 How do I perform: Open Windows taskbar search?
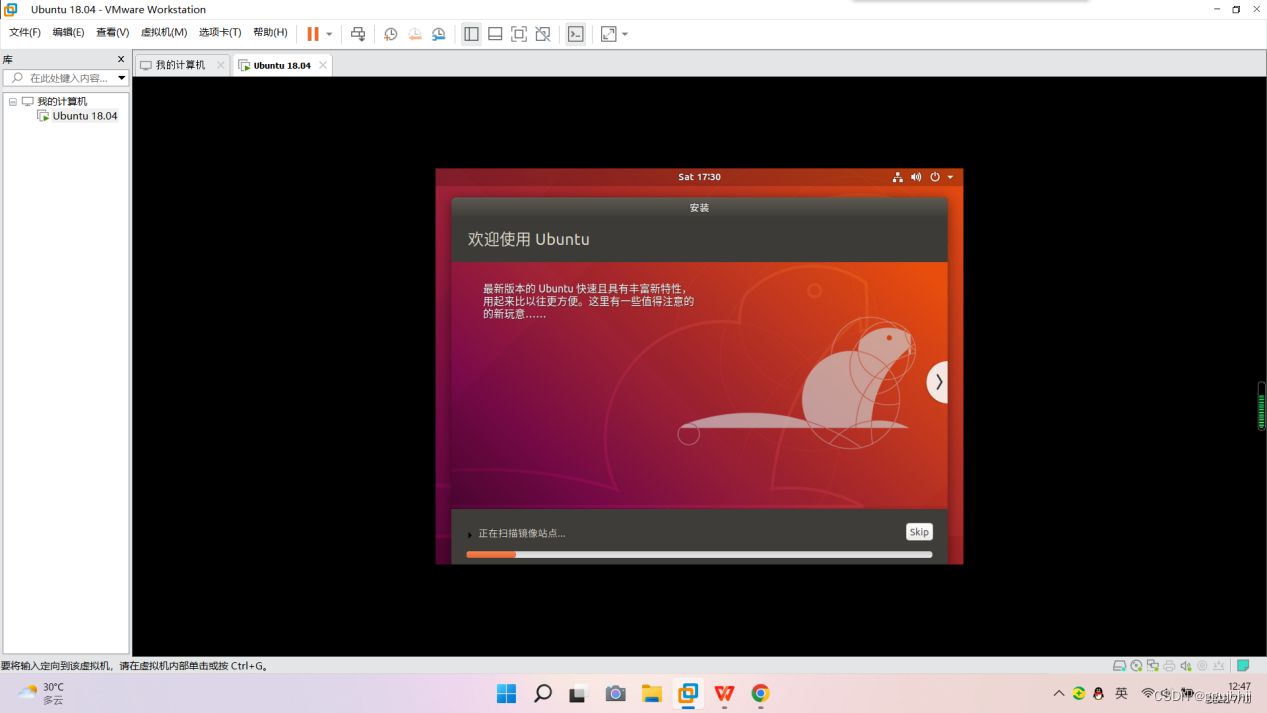[543, 694]
